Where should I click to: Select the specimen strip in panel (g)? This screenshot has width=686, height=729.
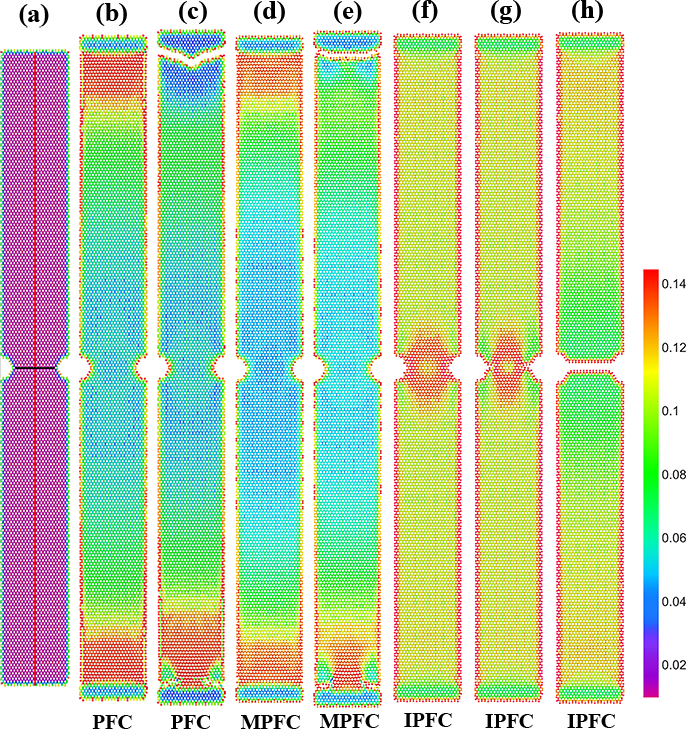tap(508, 367)
